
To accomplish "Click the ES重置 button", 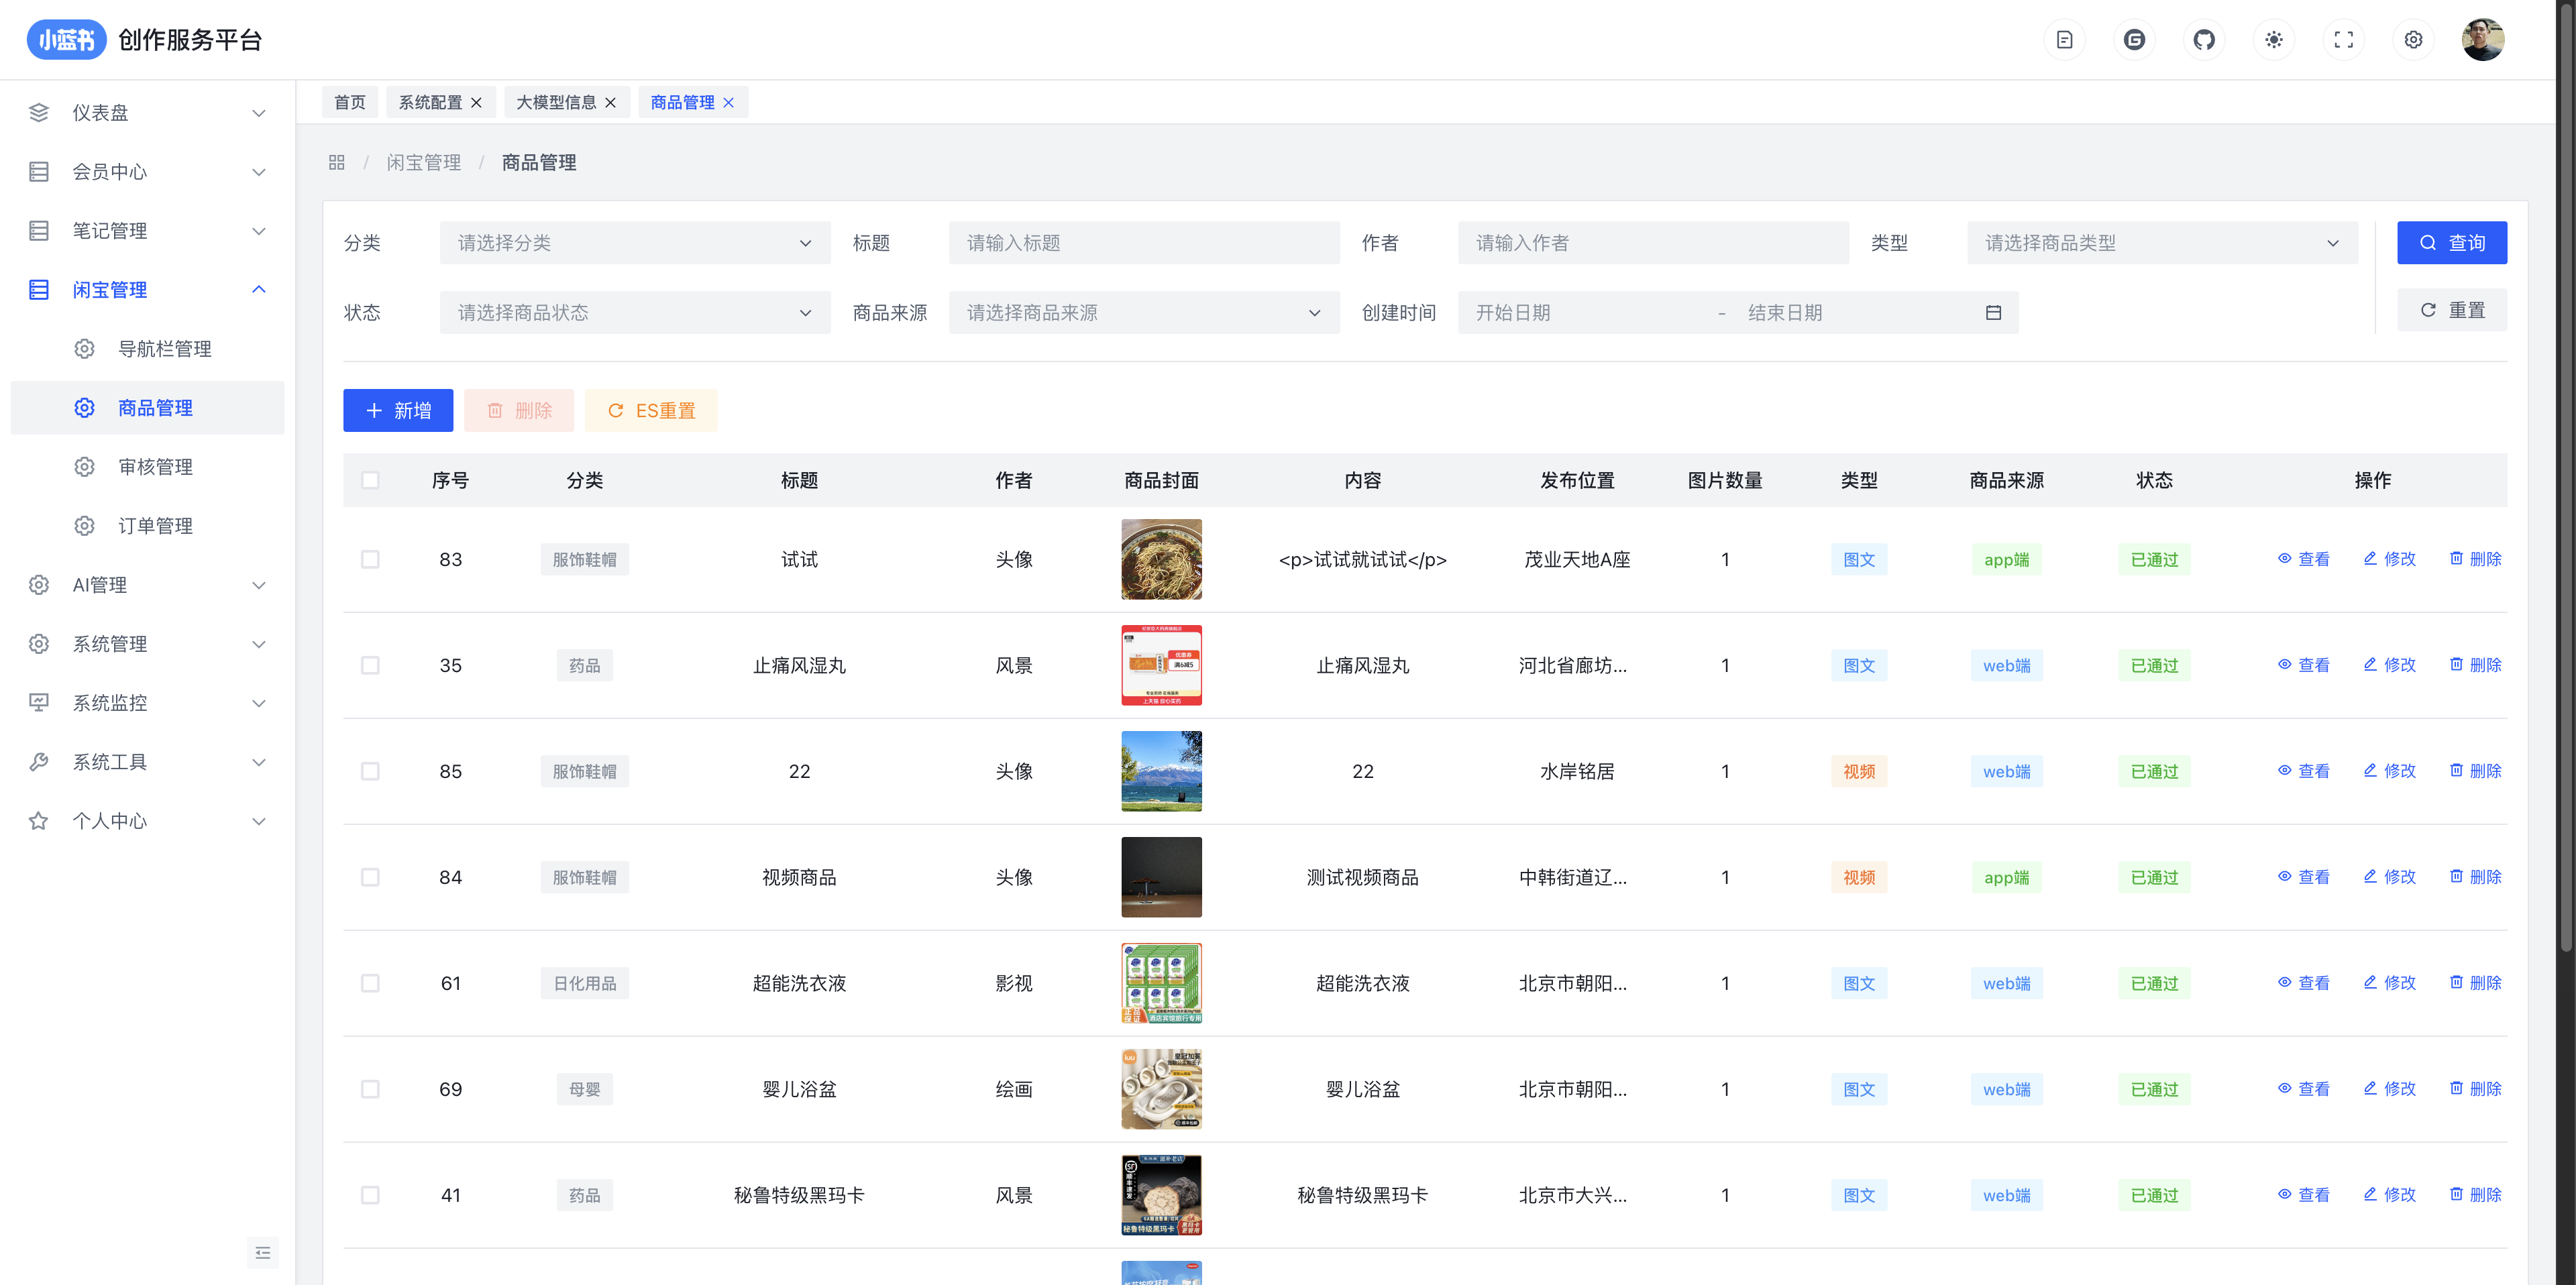I will [x=651, y=411].
